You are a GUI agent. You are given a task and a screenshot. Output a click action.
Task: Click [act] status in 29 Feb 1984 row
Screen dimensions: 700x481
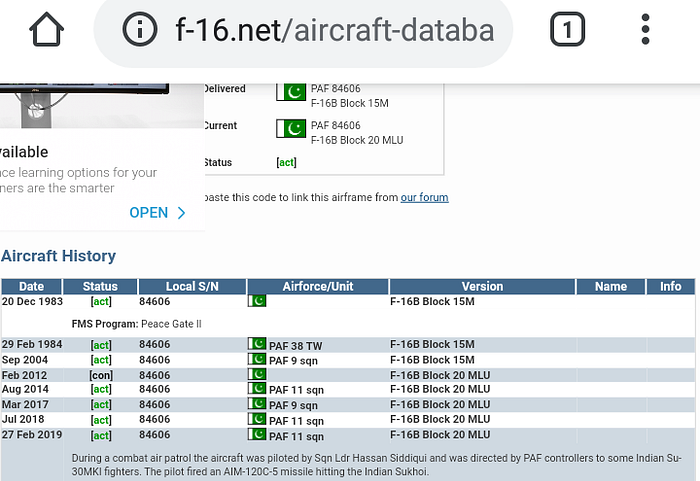[101, 345]
